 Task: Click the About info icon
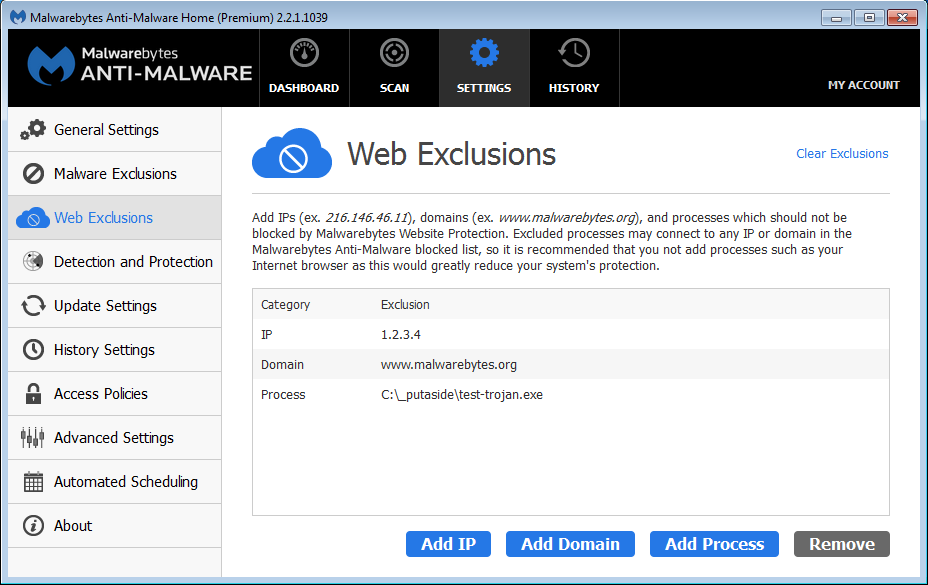point(33,525)
